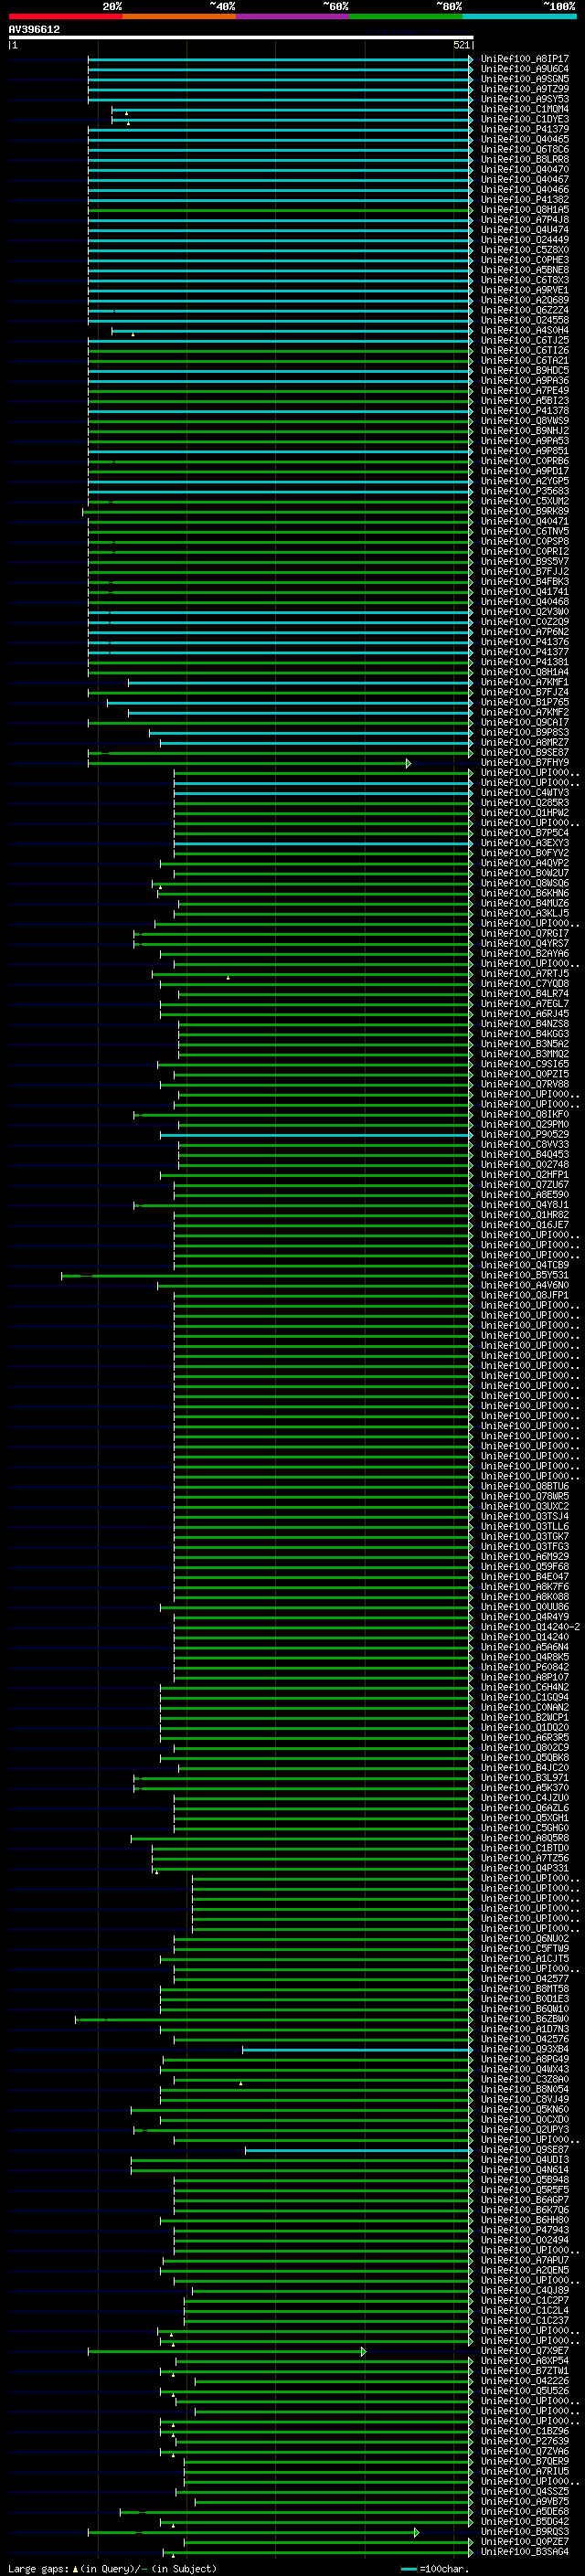Select hit label UniRef100_Q2V3W0

[x=525, y=612]
